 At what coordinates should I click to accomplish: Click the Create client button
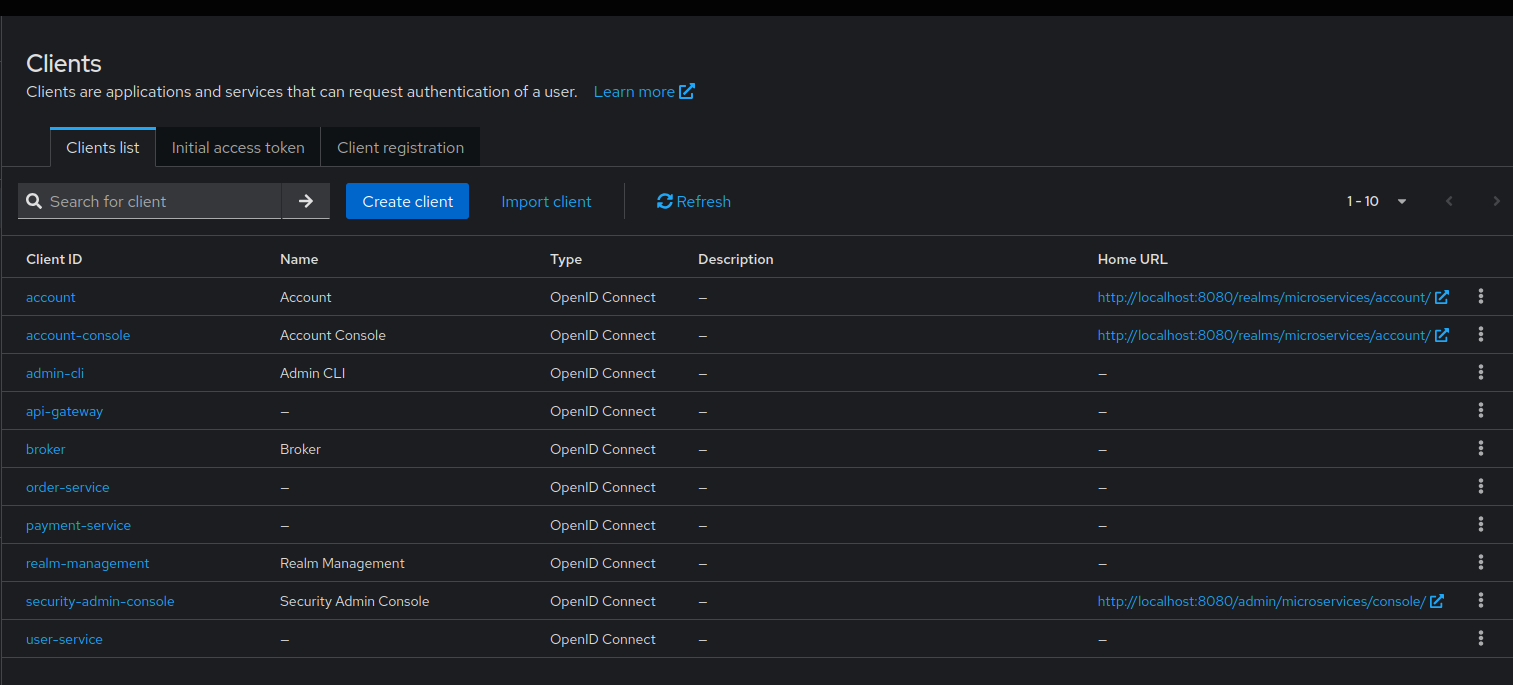click(x=407, y=201)
